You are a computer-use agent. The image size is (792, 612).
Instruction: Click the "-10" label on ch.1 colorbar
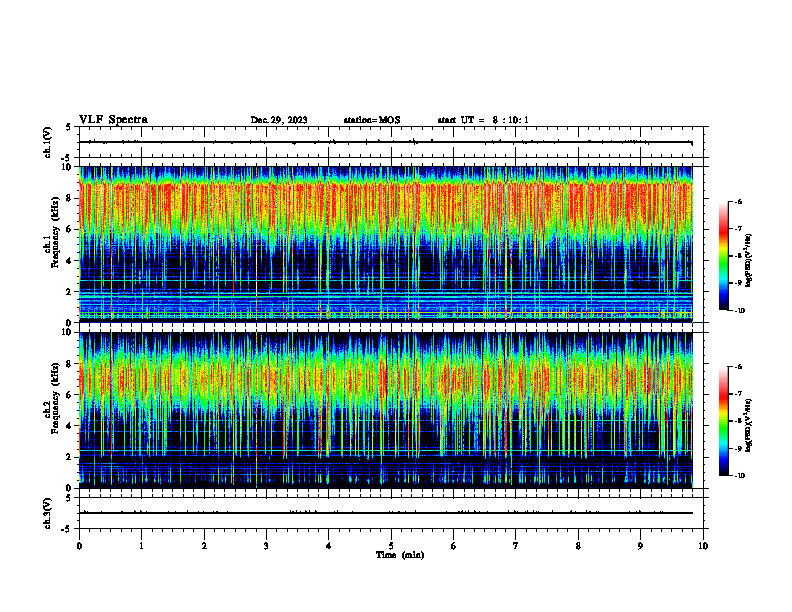coord(739,311)
